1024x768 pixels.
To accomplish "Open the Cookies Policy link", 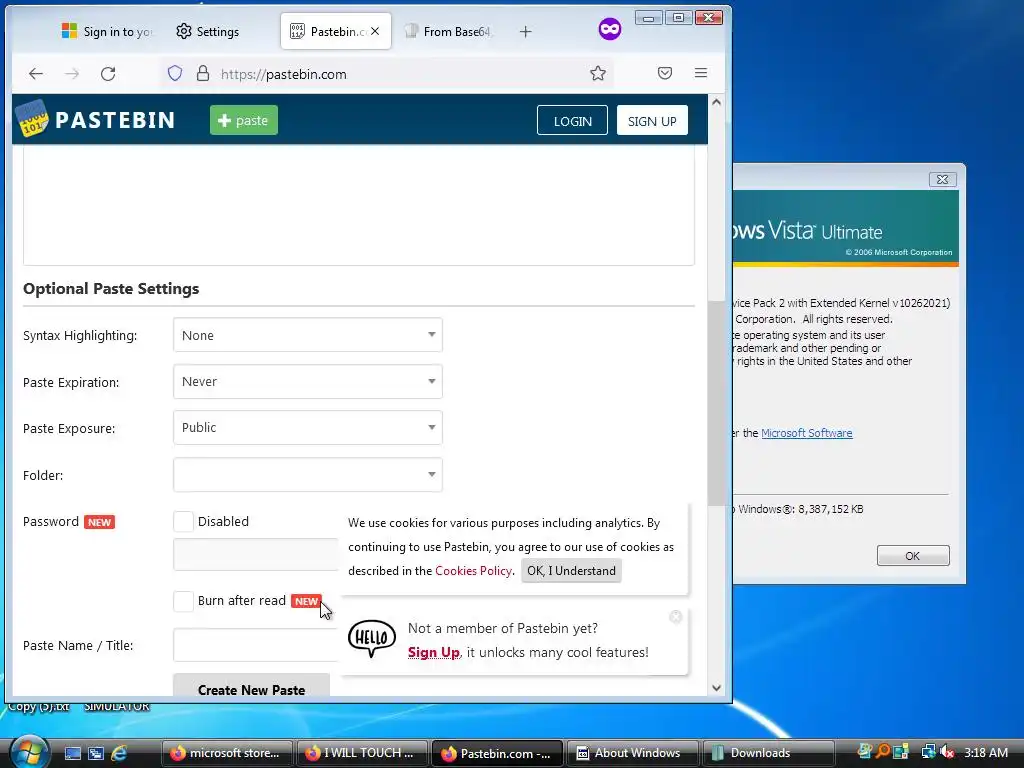I will coord(473,571).
